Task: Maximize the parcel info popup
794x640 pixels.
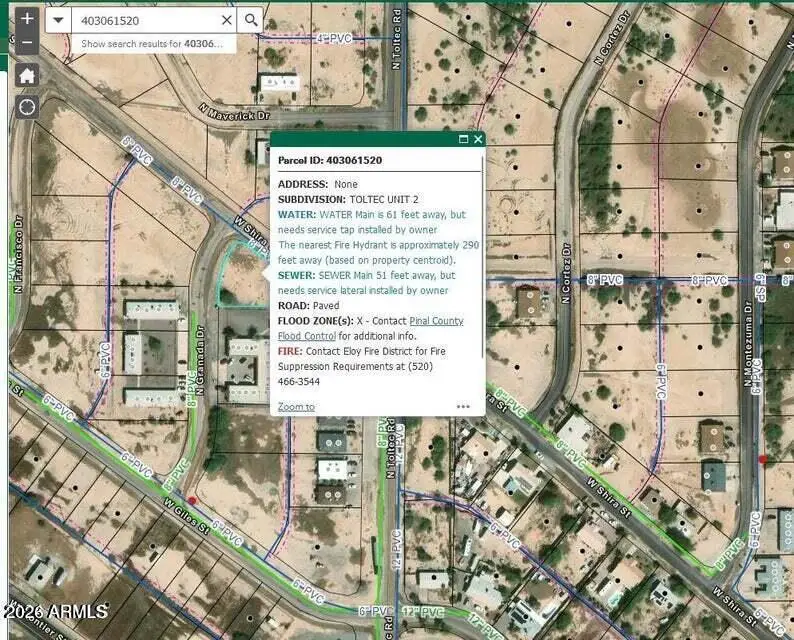Action: coord(463,140)
